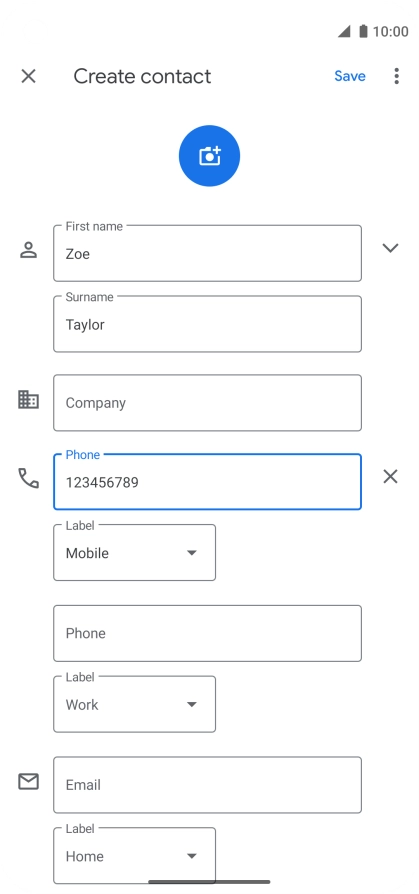This screenshot has width=419, height=894.
Task: Open the Mobile phone label dropdown
Action: point(135,552)
